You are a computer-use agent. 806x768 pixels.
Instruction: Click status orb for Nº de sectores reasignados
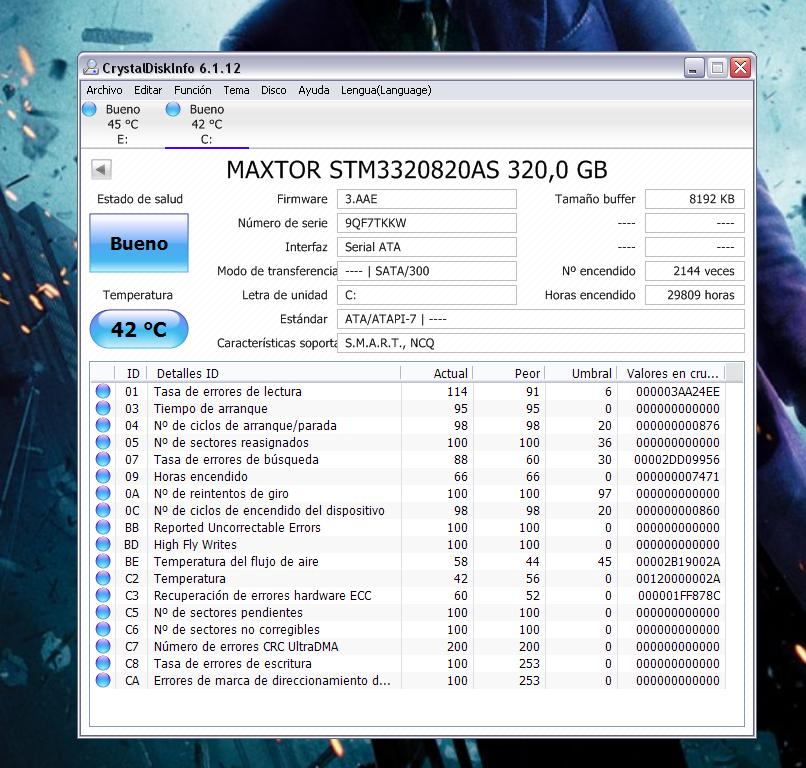tap(103, 443)
